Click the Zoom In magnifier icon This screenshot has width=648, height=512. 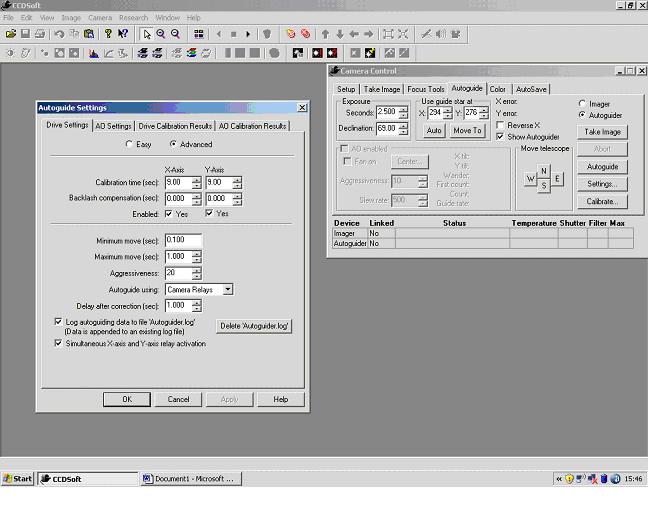coord(161,34)
